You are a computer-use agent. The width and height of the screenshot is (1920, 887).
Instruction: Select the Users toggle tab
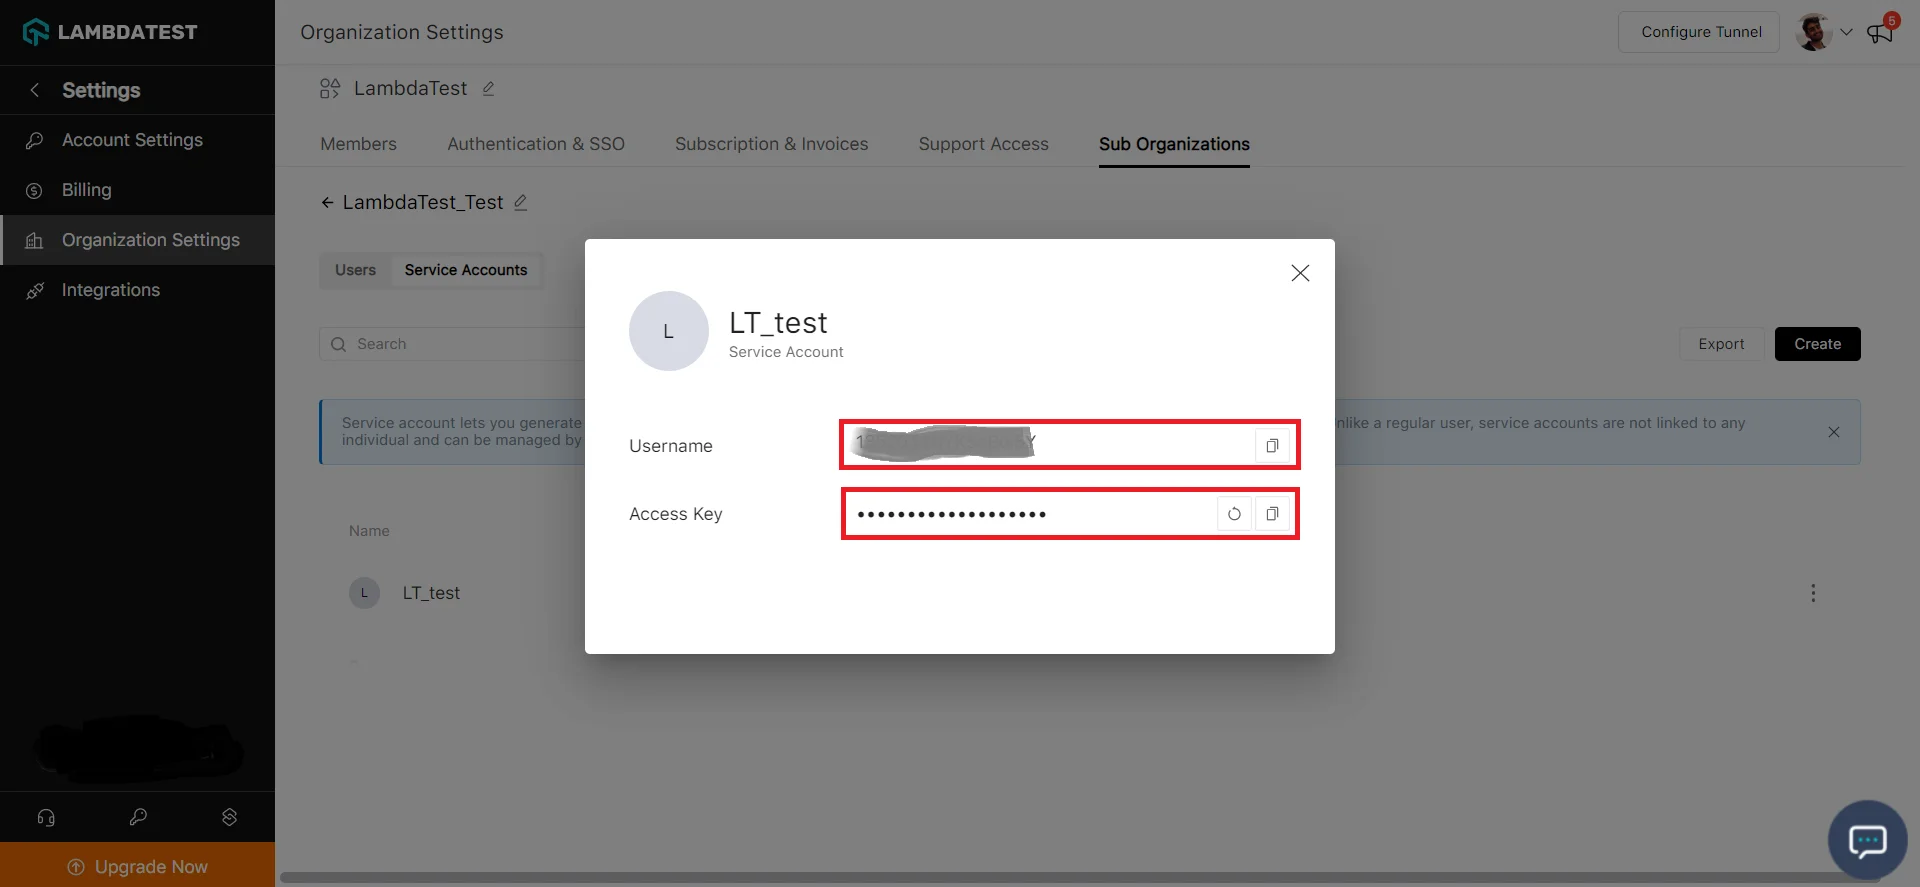tap(355, 270)
